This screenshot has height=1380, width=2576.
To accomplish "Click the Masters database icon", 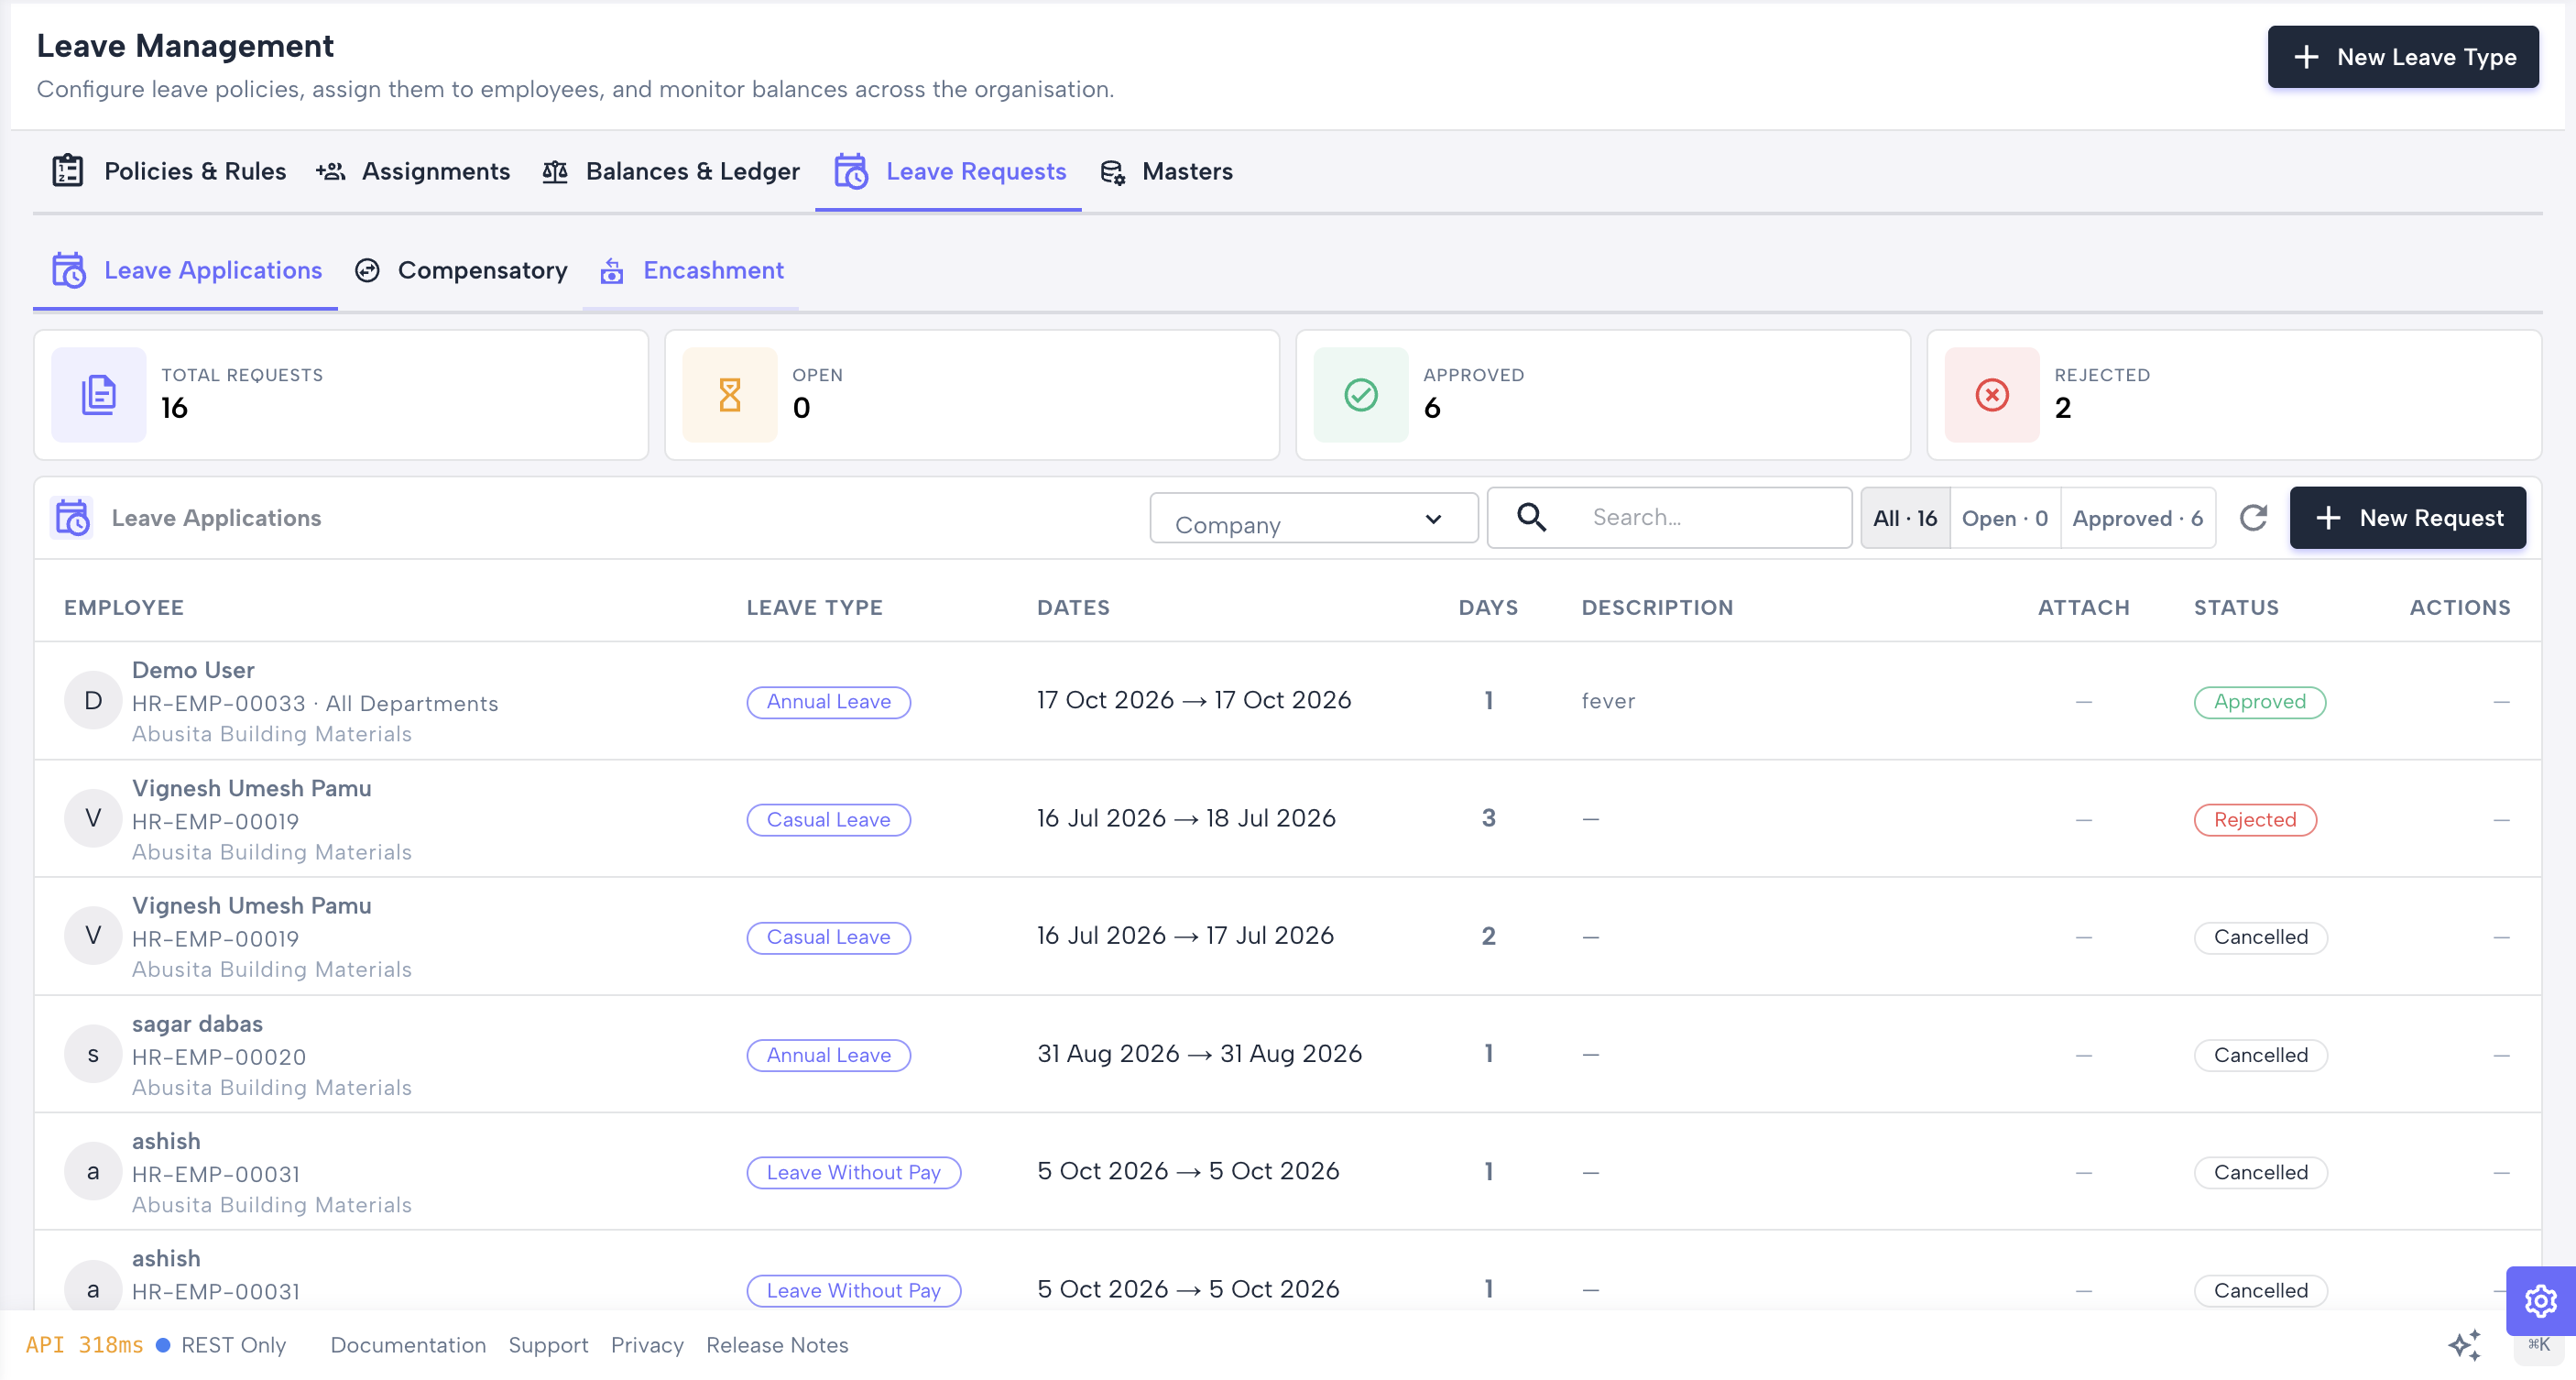I will tap(1113, 172).
